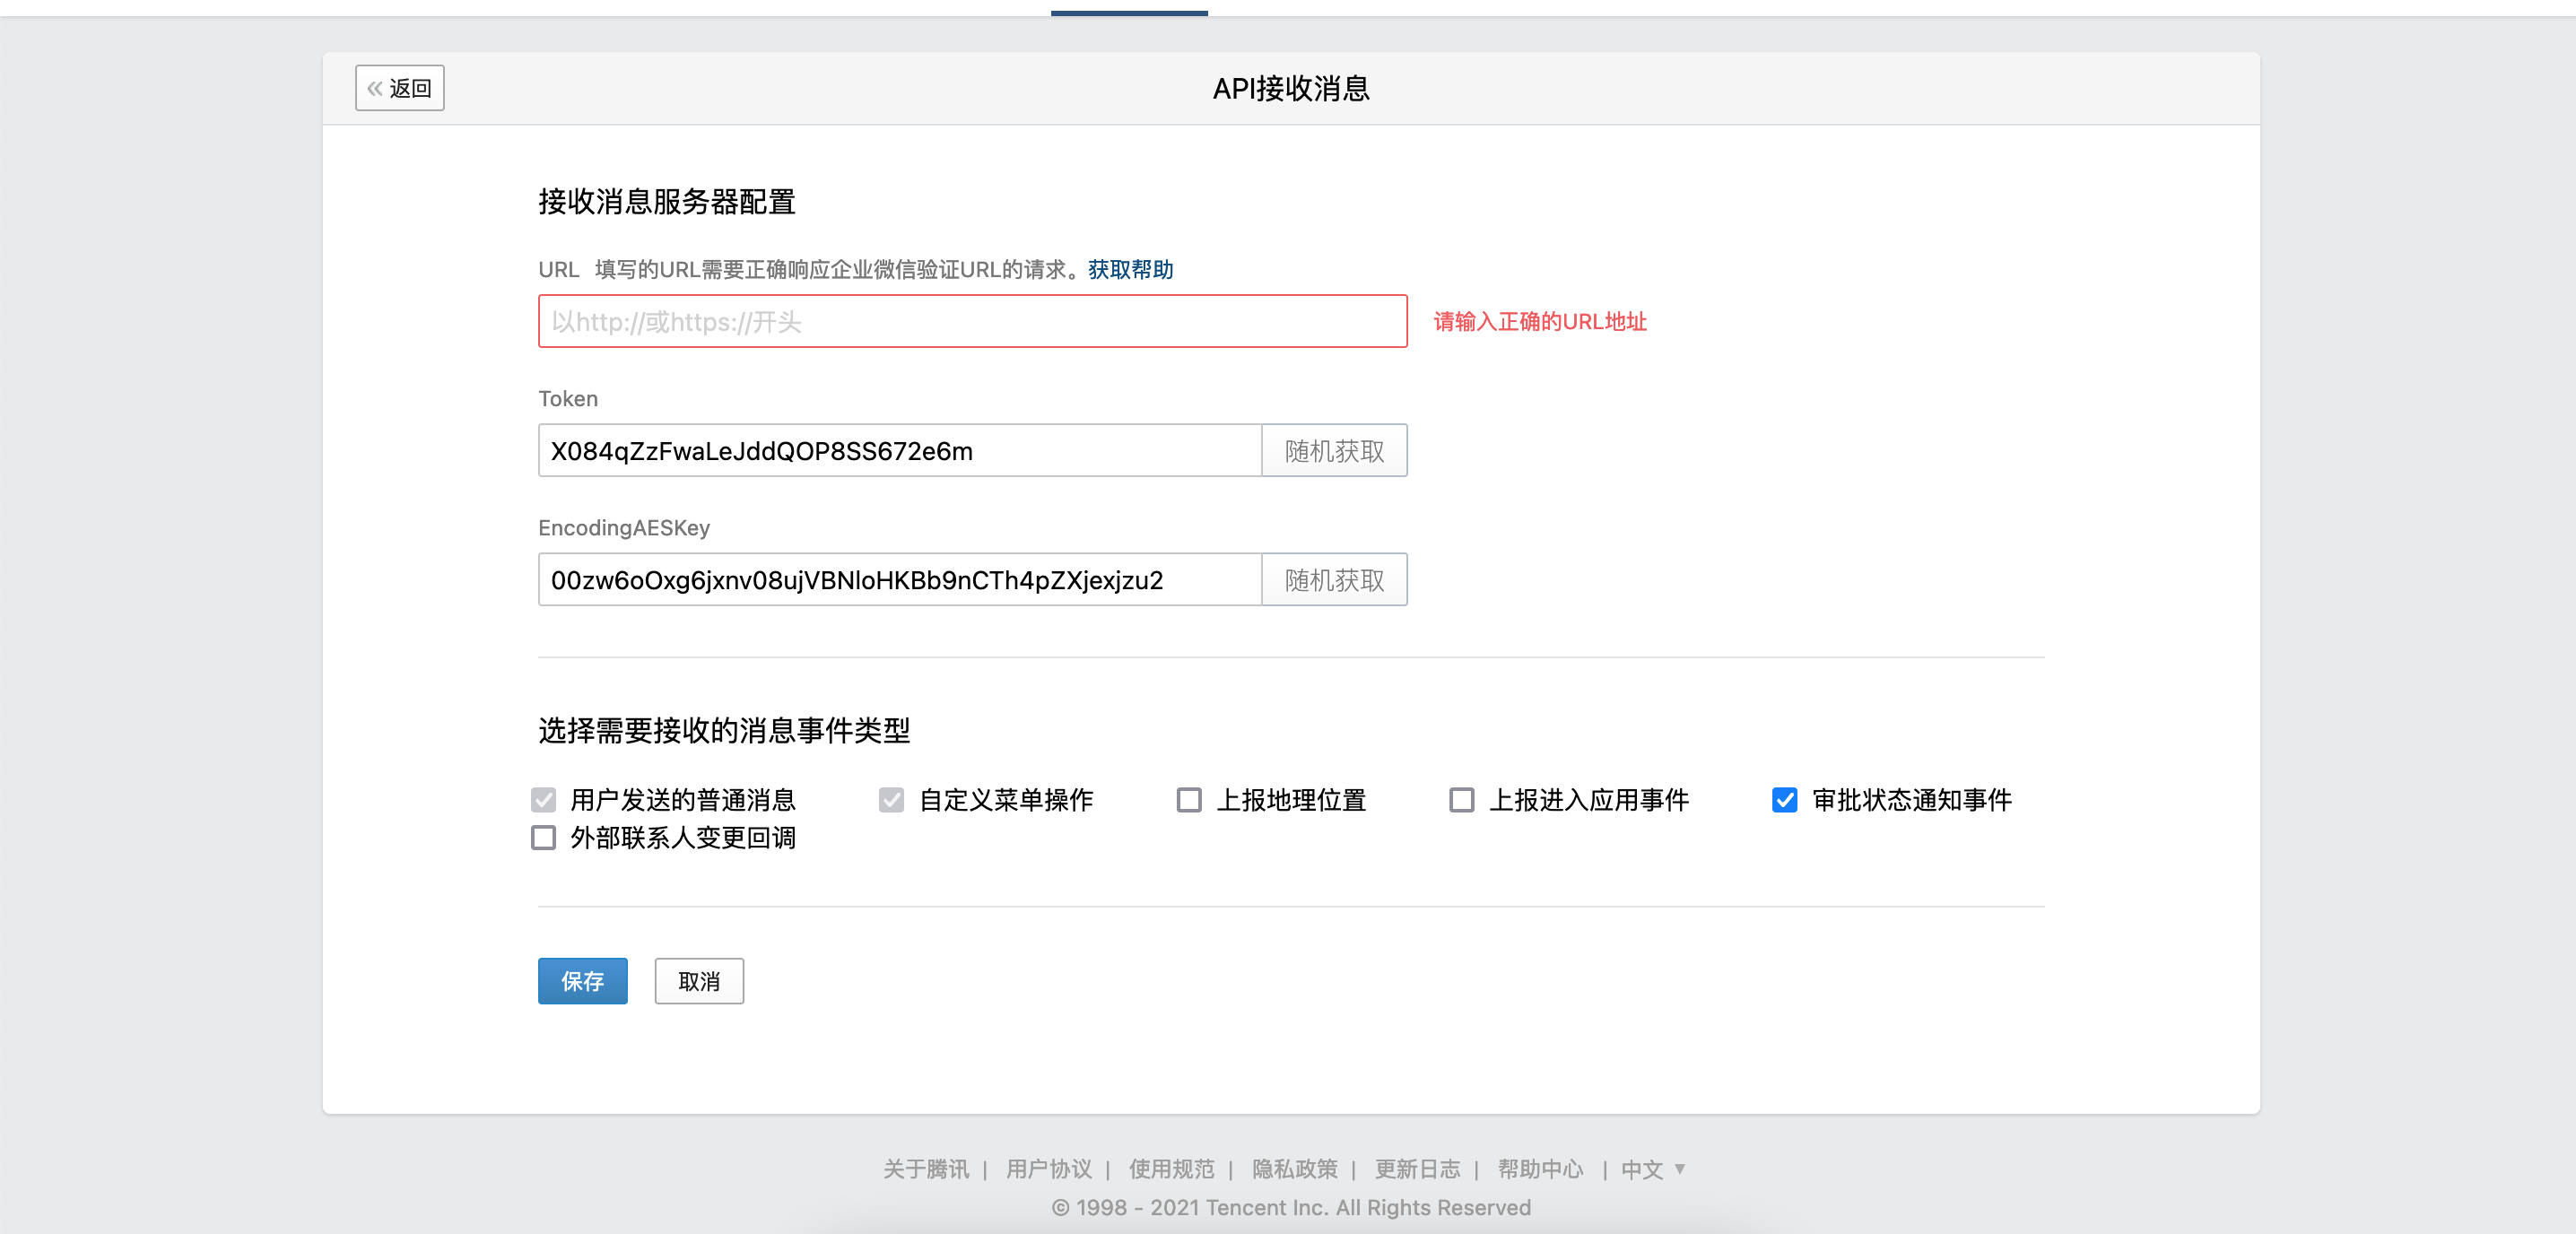The image size is (2576, 1234).
Task: Click the Token input field
Action: tap(899, 450)
